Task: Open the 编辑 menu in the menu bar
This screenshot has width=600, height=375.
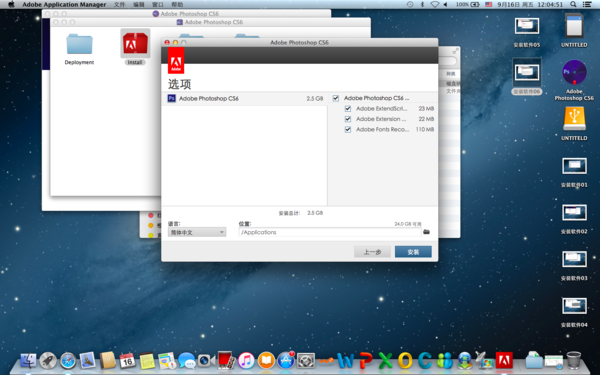Action: 139,5
